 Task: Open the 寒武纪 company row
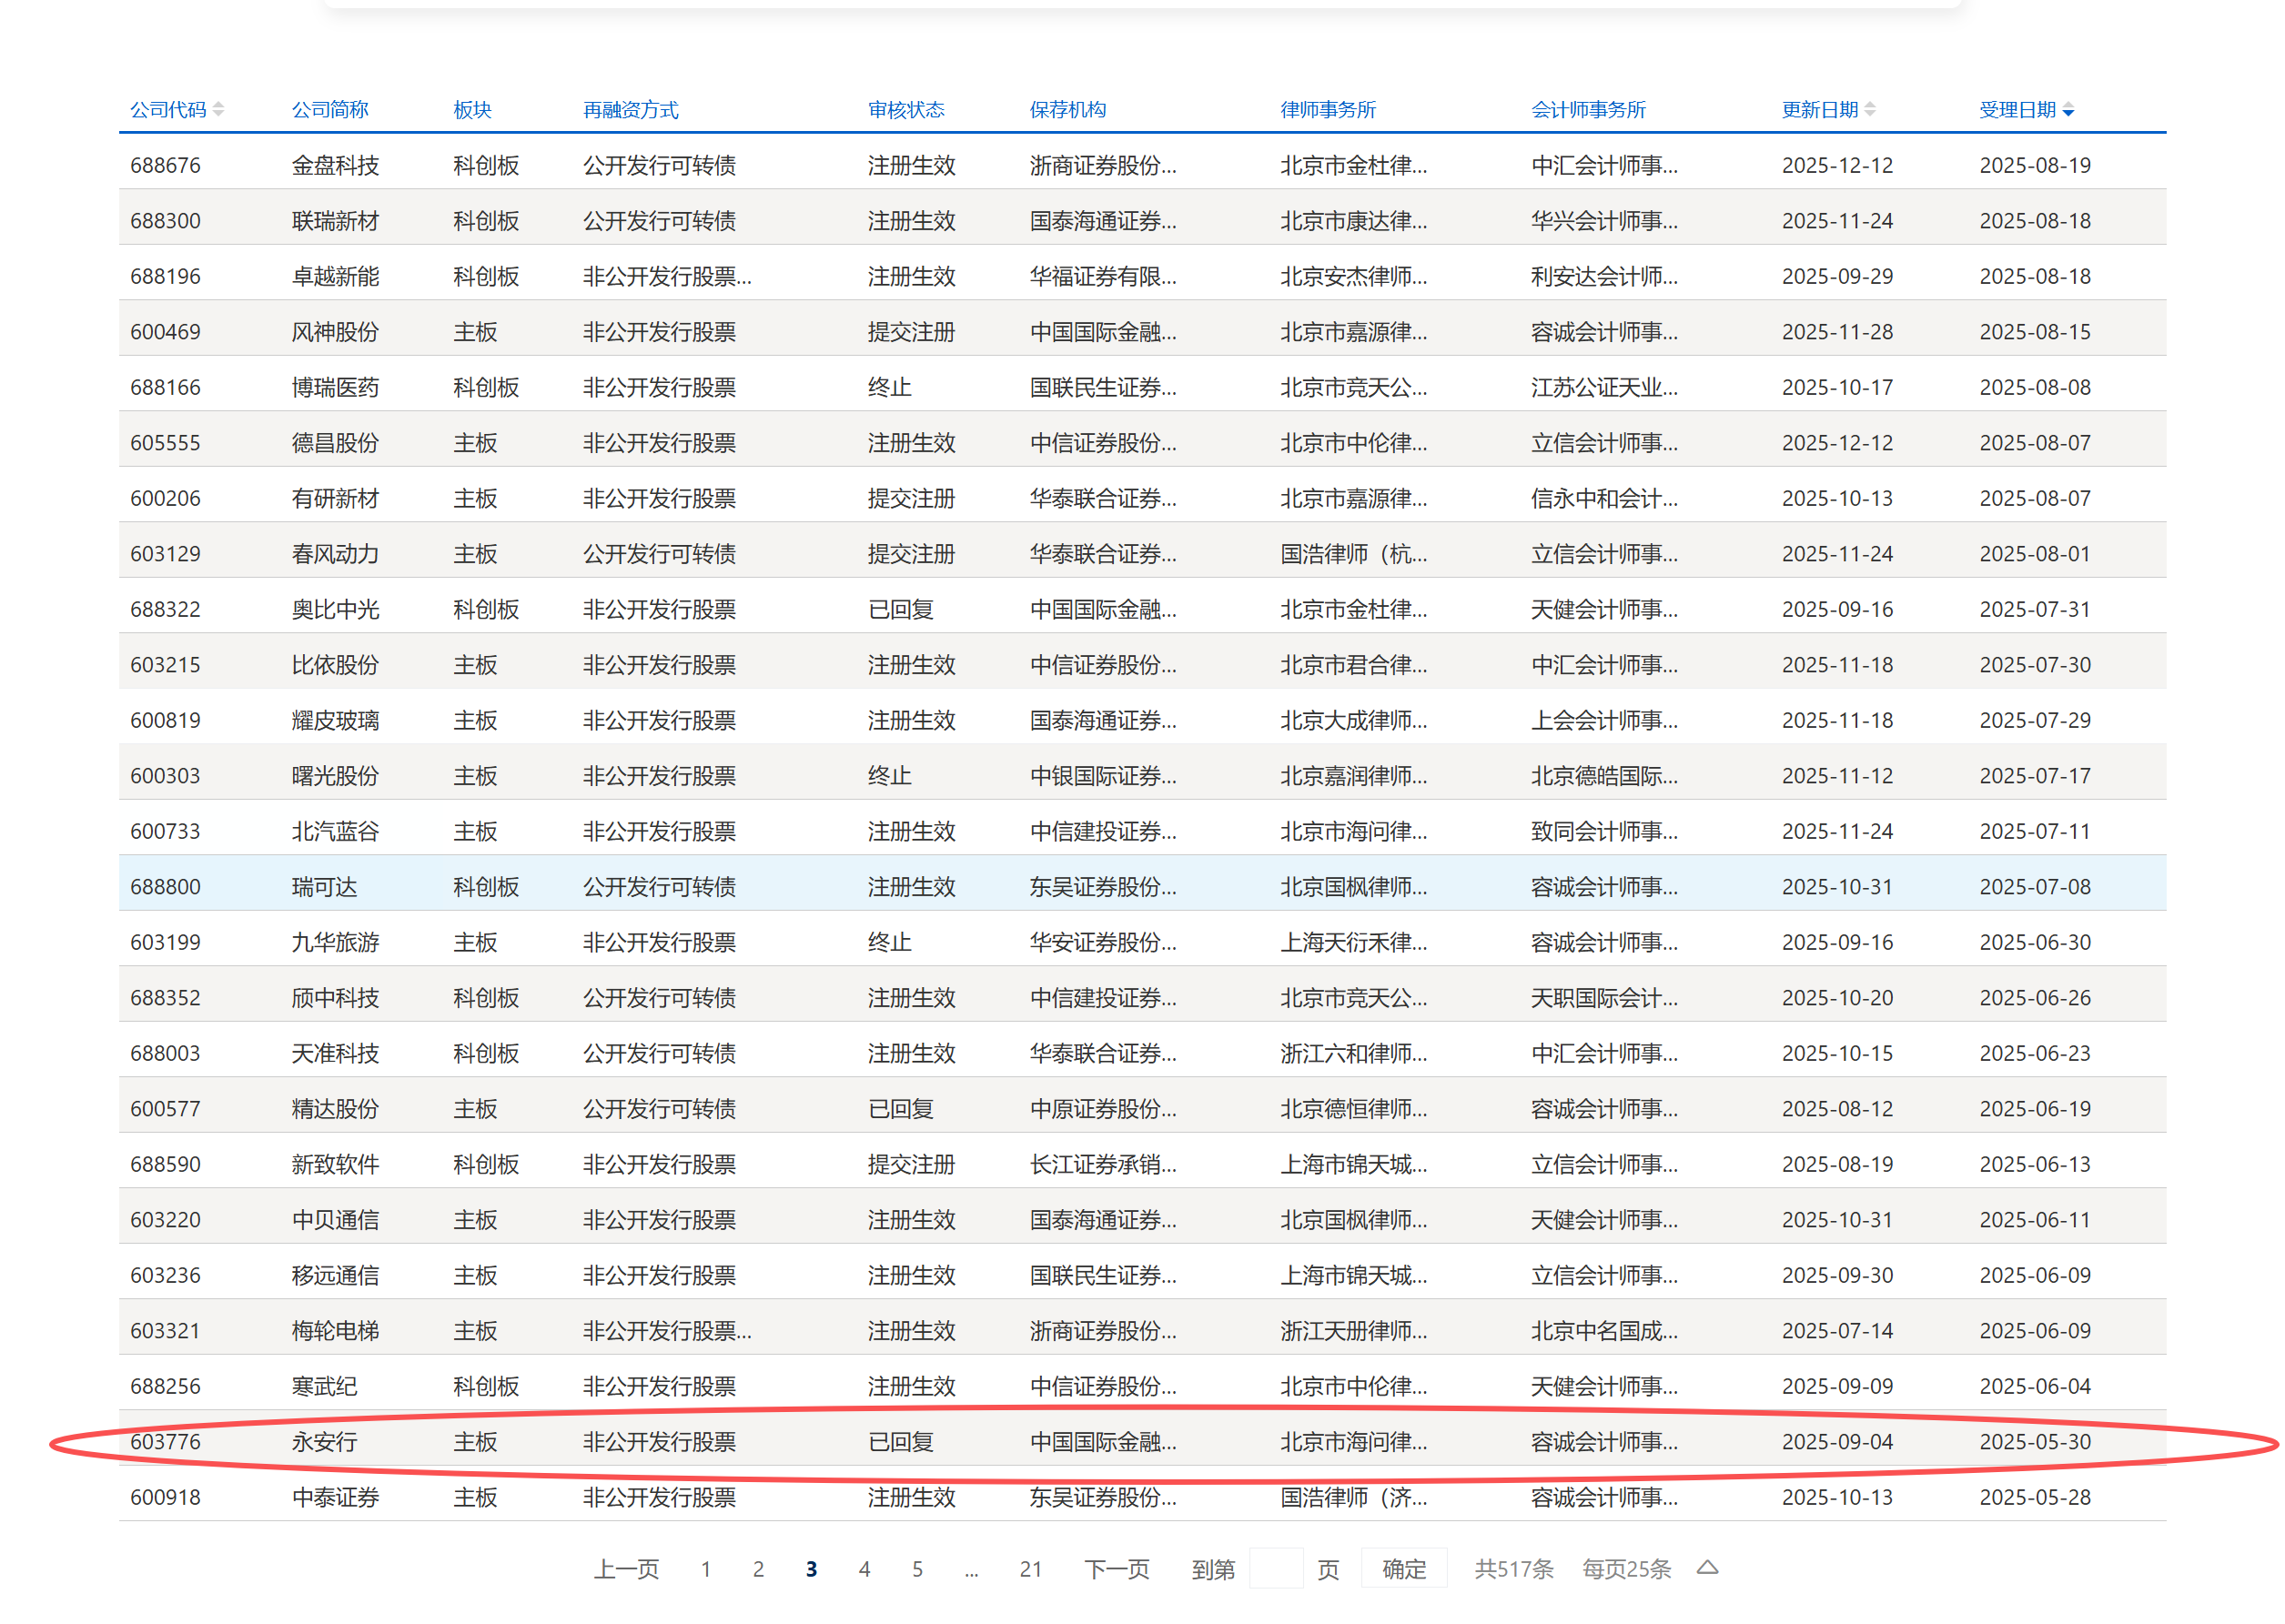coord(323,1386)
